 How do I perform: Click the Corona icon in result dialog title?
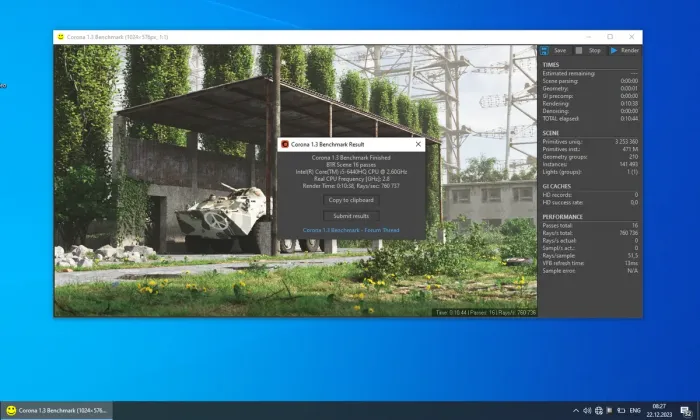285,145
